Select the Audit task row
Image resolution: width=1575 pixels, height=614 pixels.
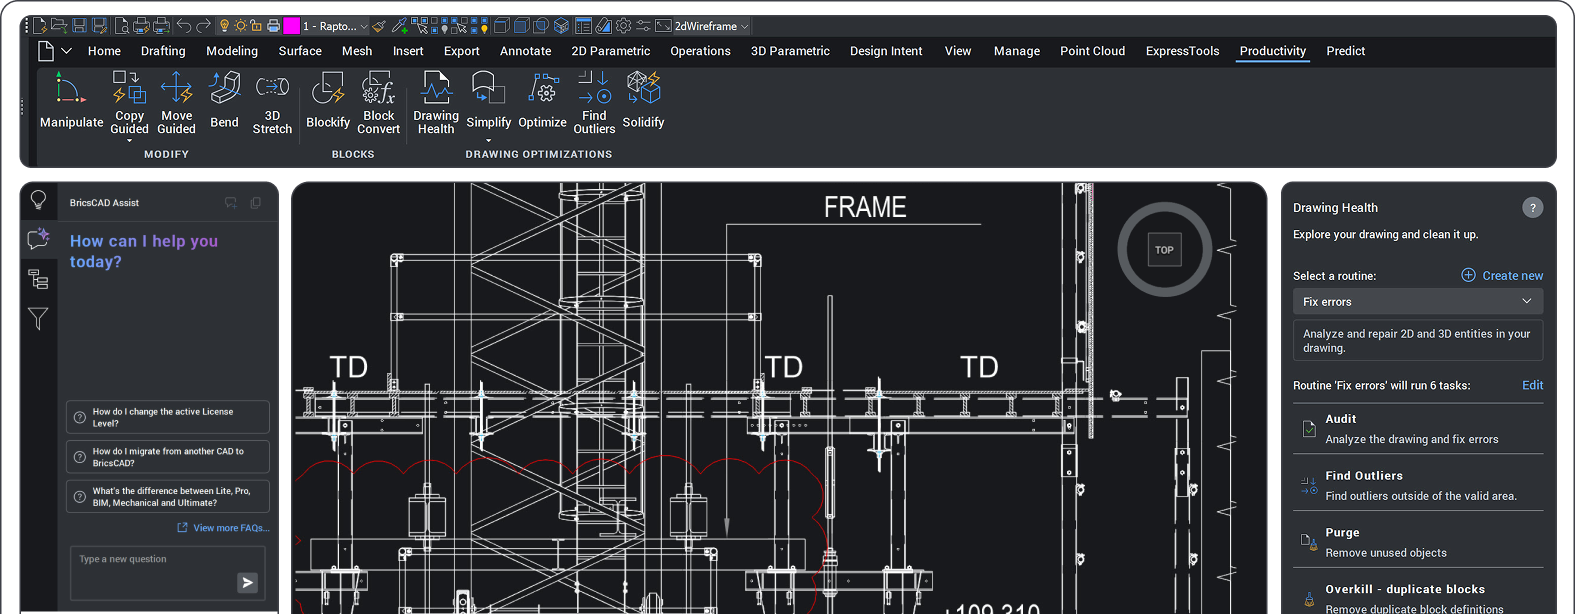[1418, 429]
